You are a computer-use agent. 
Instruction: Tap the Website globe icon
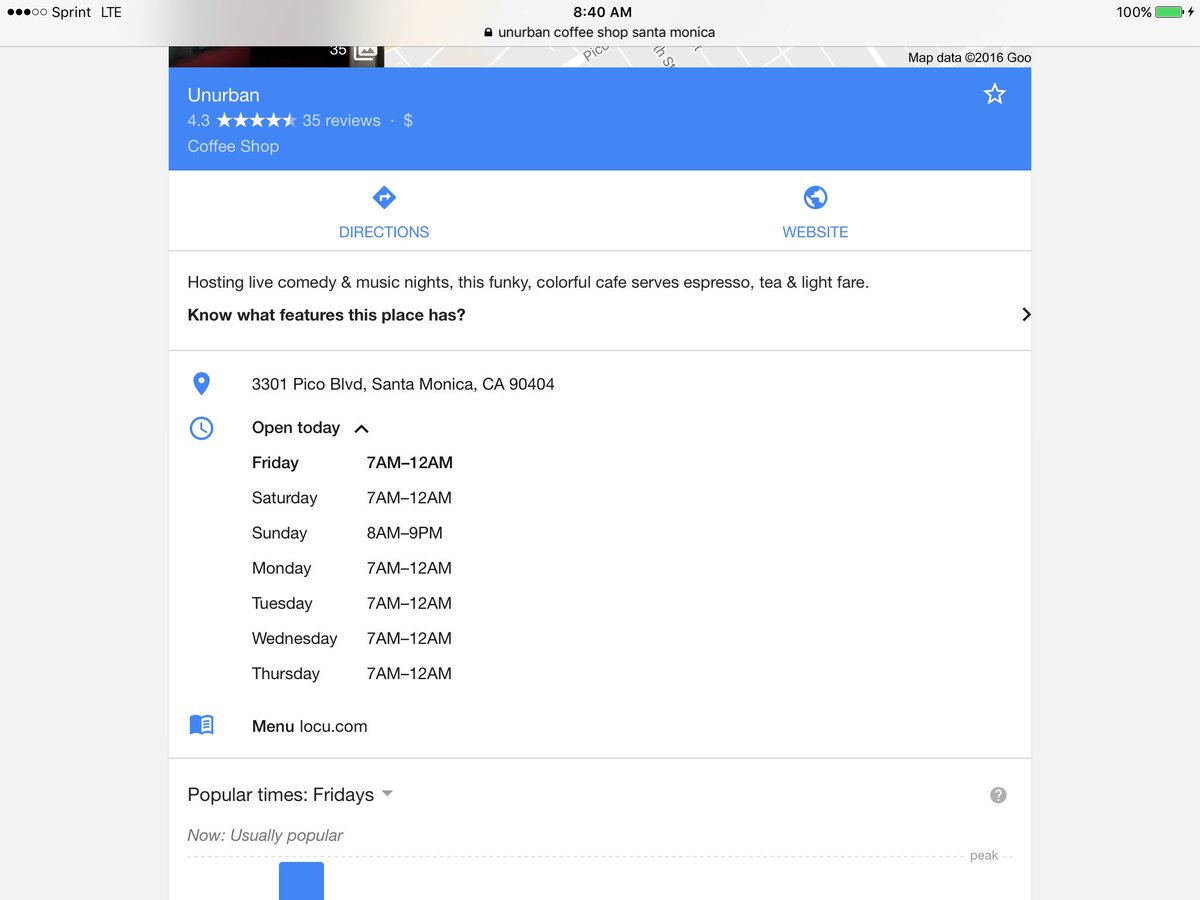pyautogui.click(x=815, y=197)
